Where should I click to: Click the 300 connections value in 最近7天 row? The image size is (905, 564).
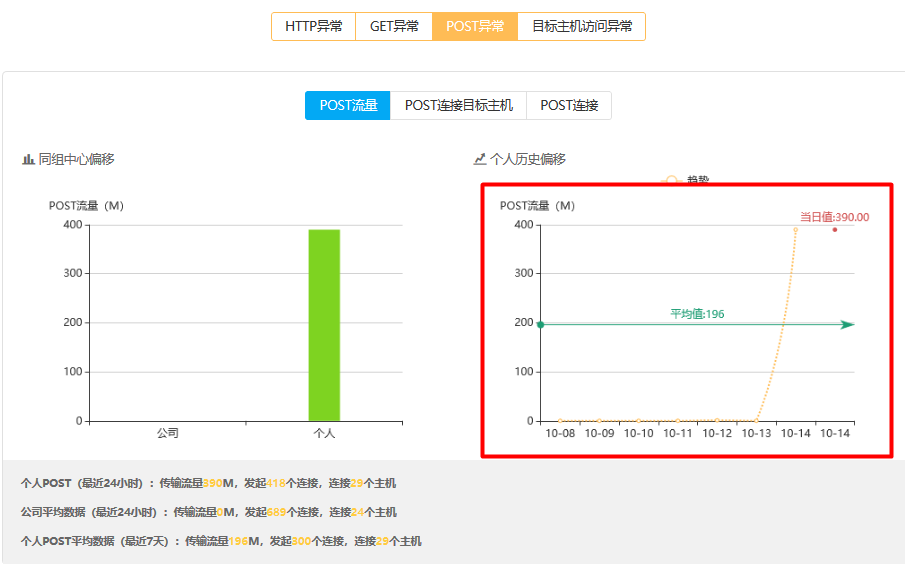(x=301, y=541)
